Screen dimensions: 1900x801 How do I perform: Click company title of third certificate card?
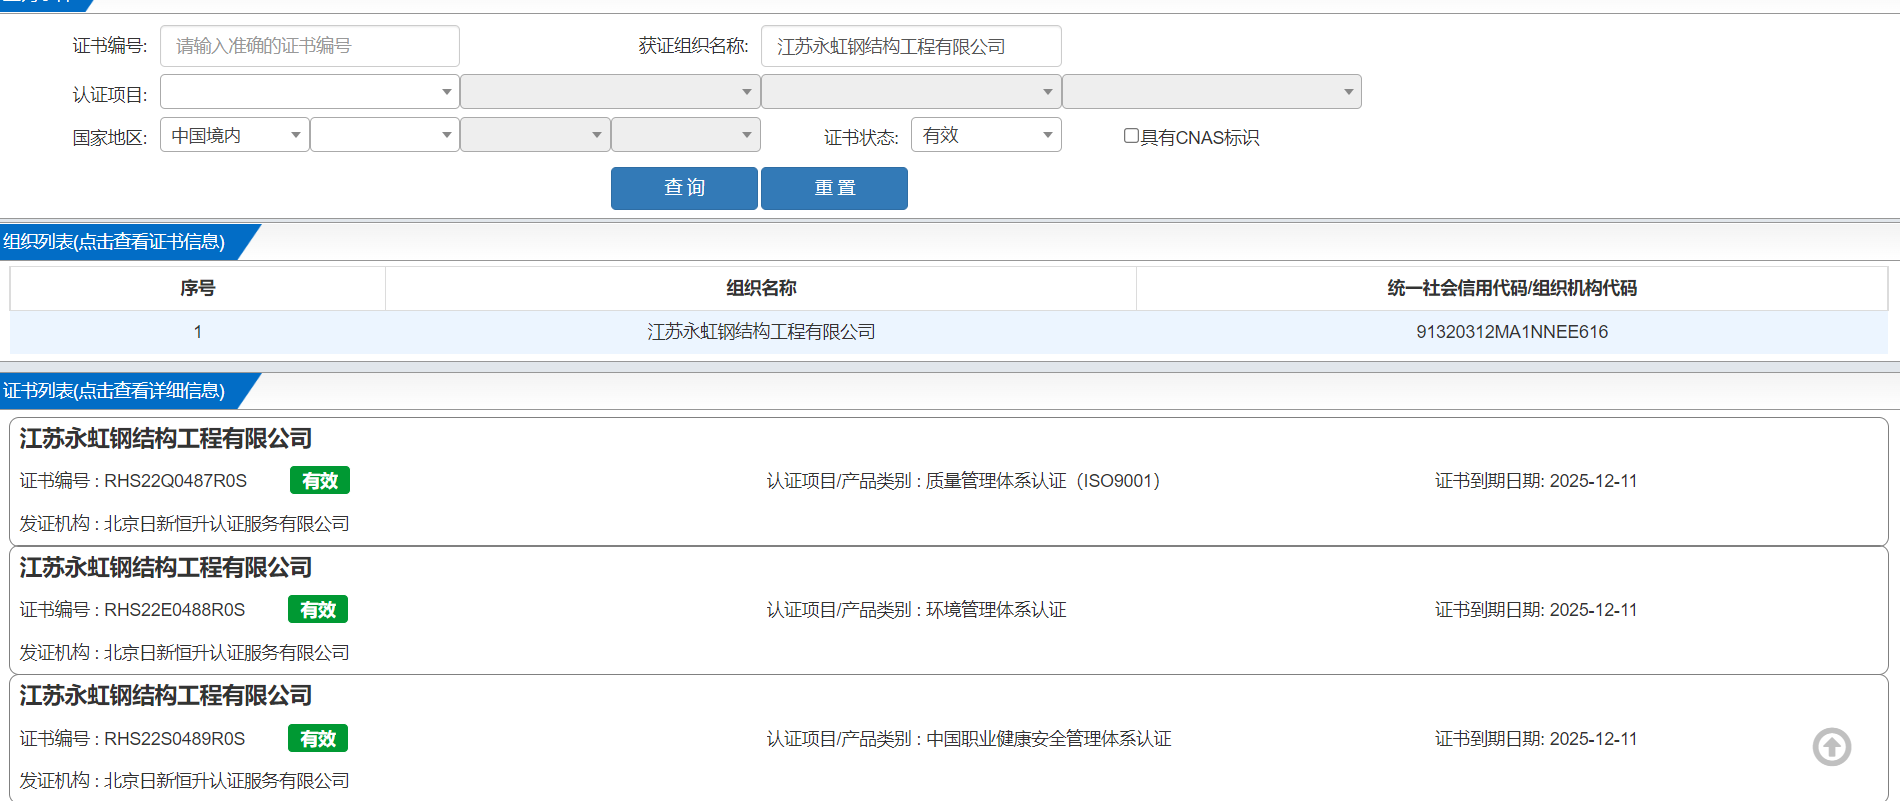pos(166,696)
